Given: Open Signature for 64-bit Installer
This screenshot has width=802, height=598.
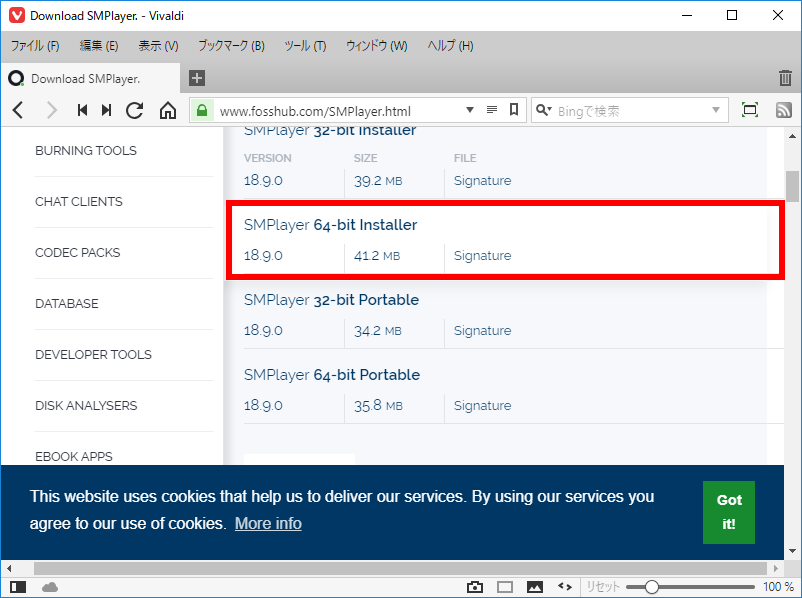Looking at the screenshot, I should click(482, 256).
